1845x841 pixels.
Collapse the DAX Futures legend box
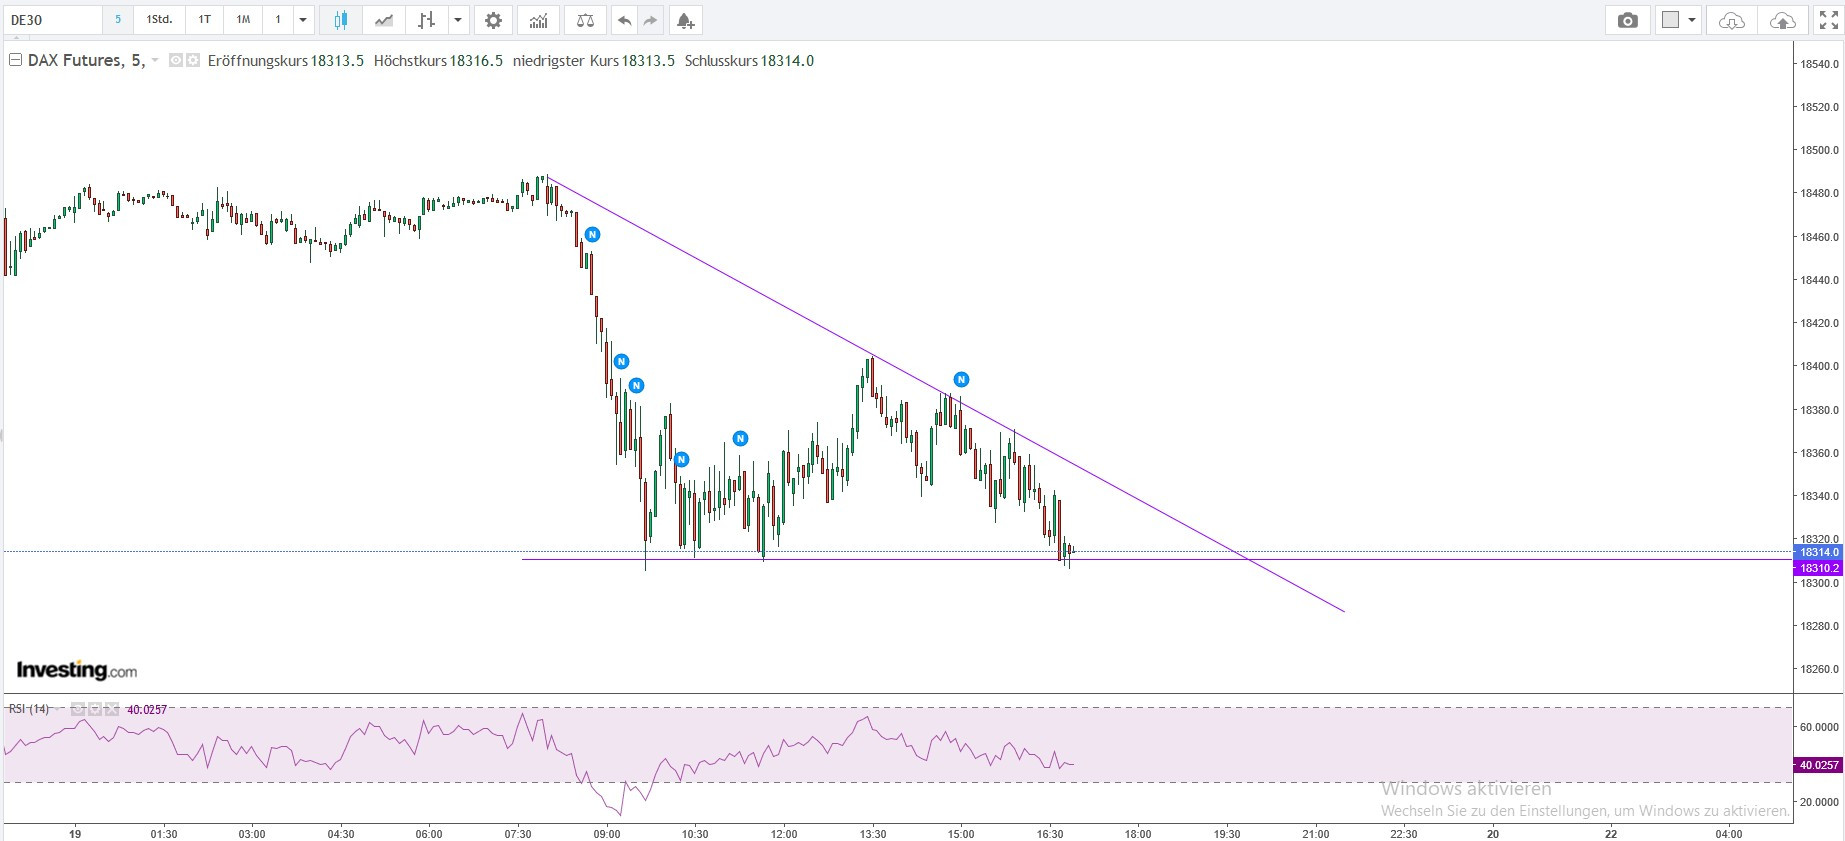pyautogui.click(x=16, y=61)
